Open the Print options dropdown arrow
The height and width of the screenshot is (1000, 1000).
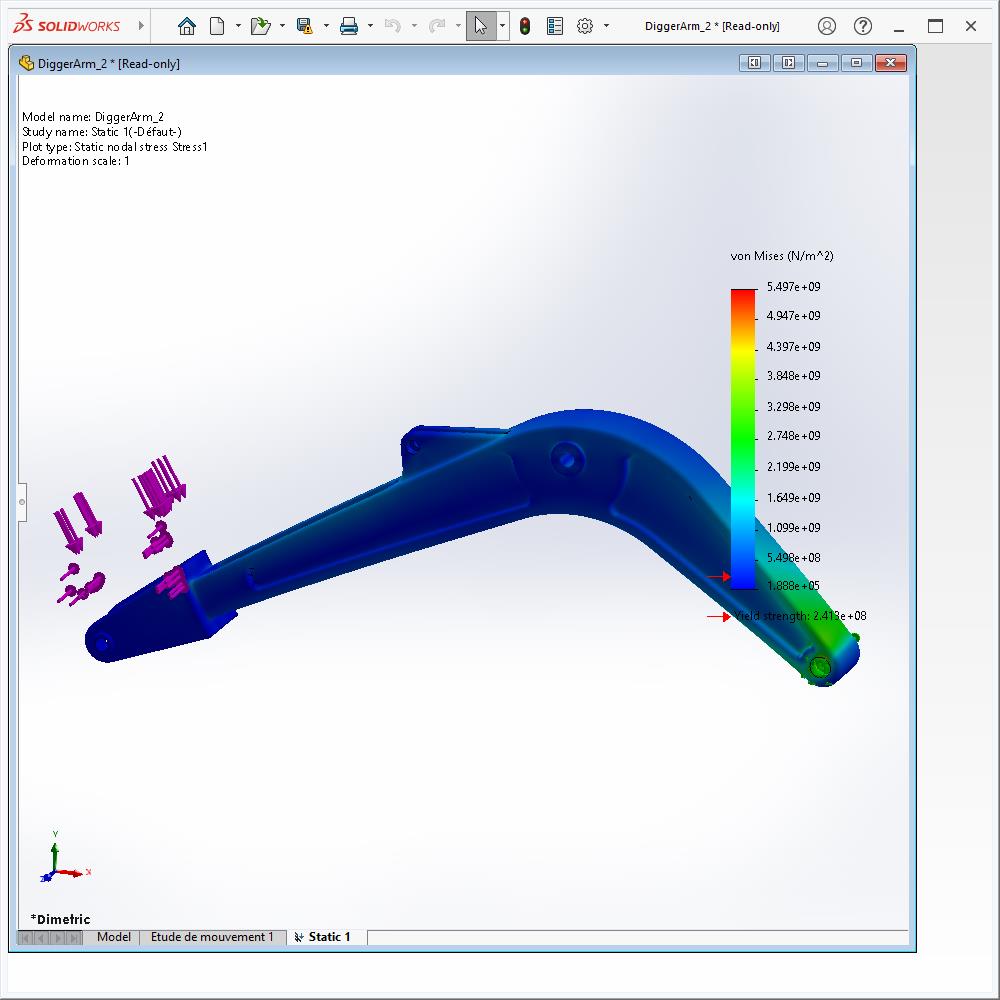pyautogui.click(x=370, y=26)
